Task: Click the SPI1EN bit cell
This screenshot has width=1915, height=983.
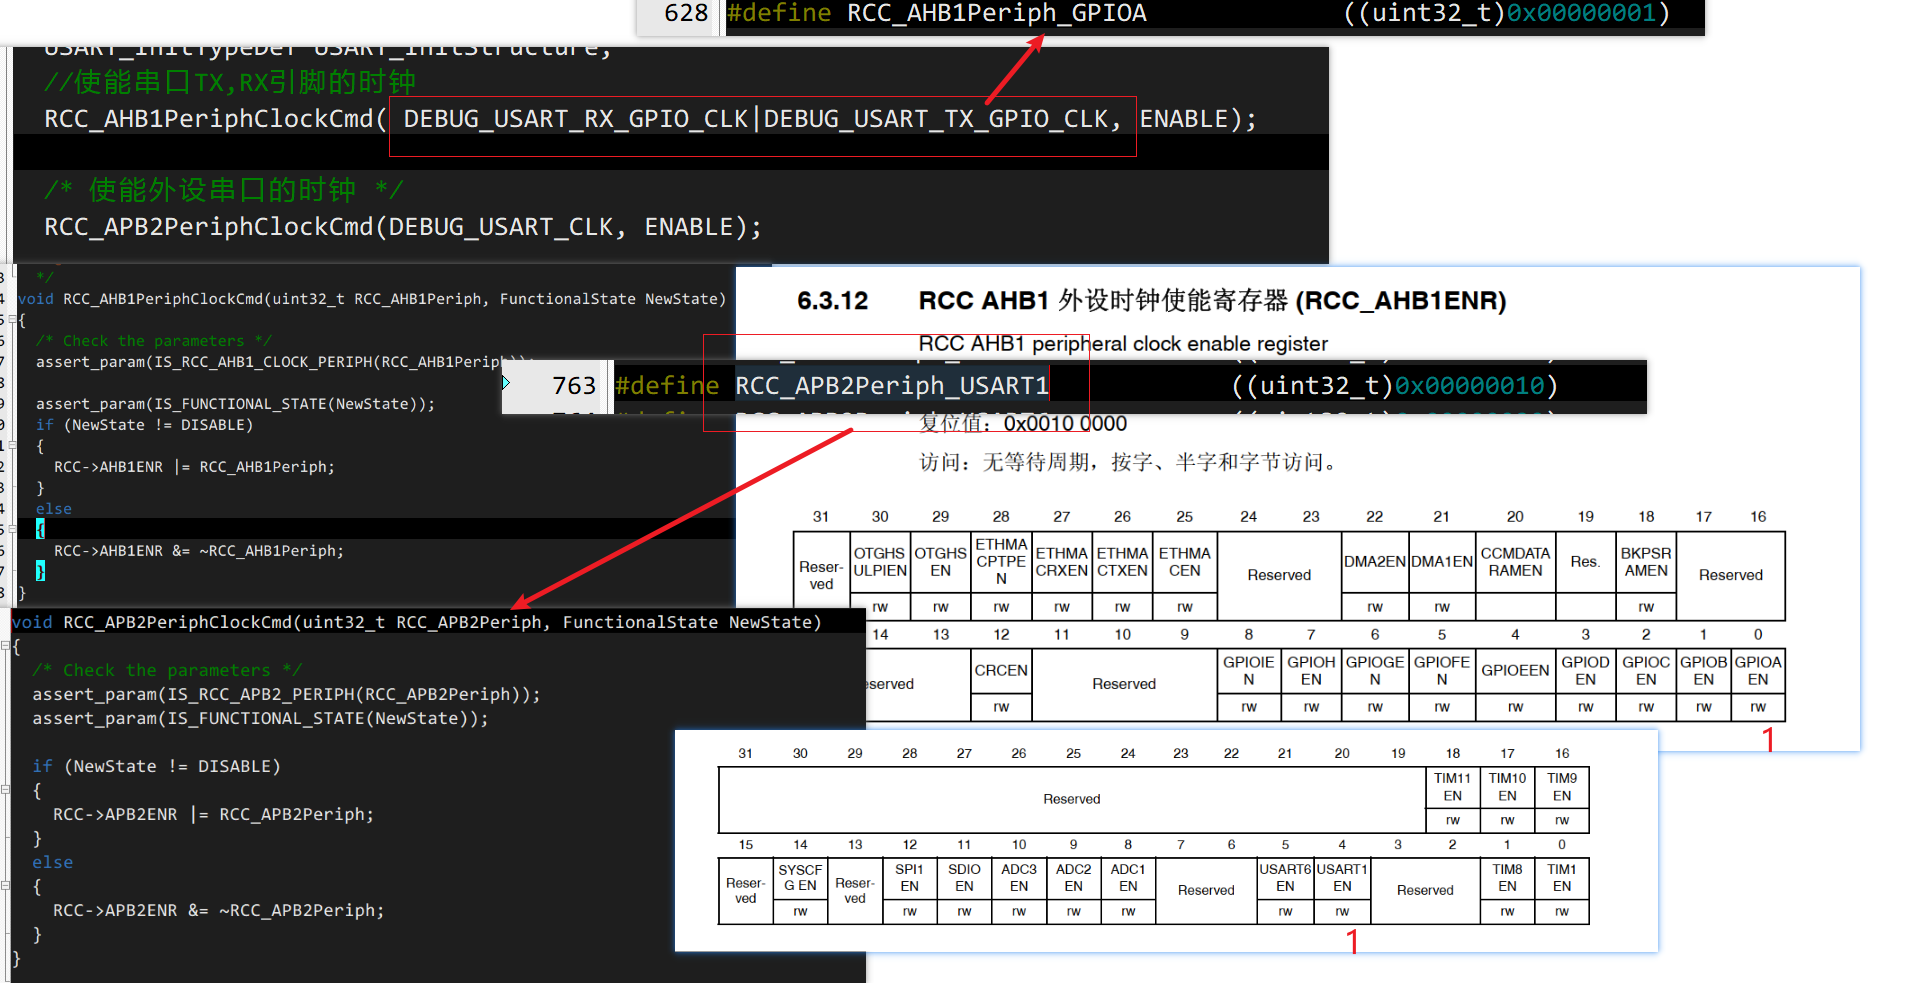Action: [909, 878]
